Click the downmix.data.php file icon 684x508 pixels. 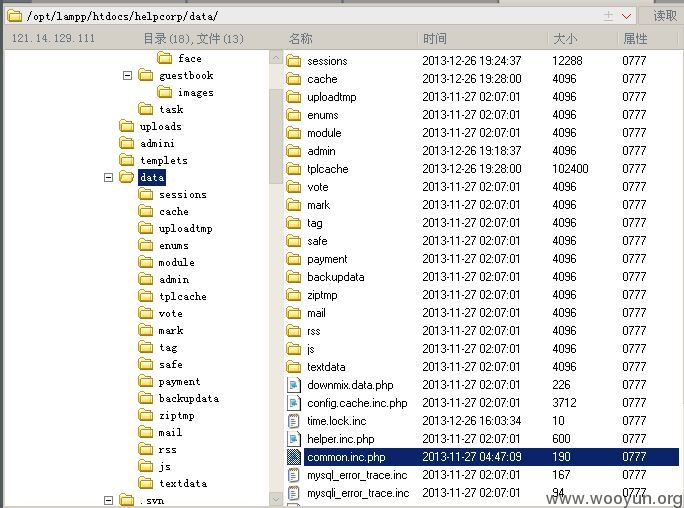coord(294,385)
